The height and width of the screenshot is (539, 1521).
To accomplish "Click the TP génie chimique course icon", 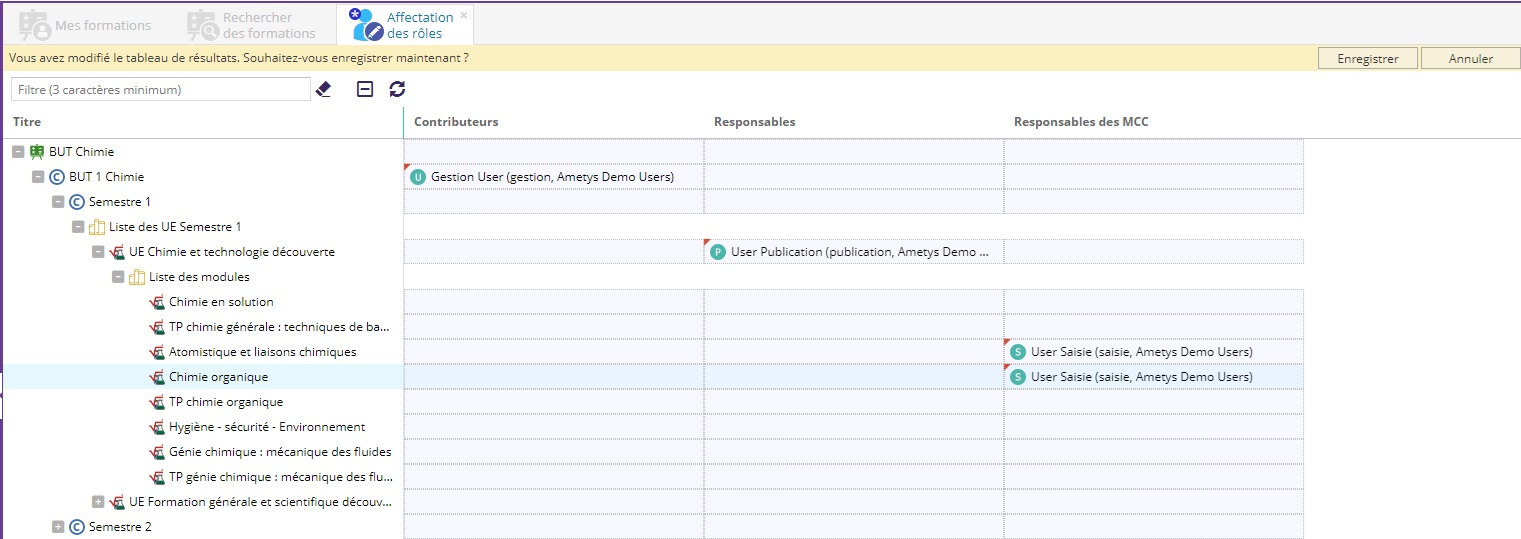I will point(157,477).
